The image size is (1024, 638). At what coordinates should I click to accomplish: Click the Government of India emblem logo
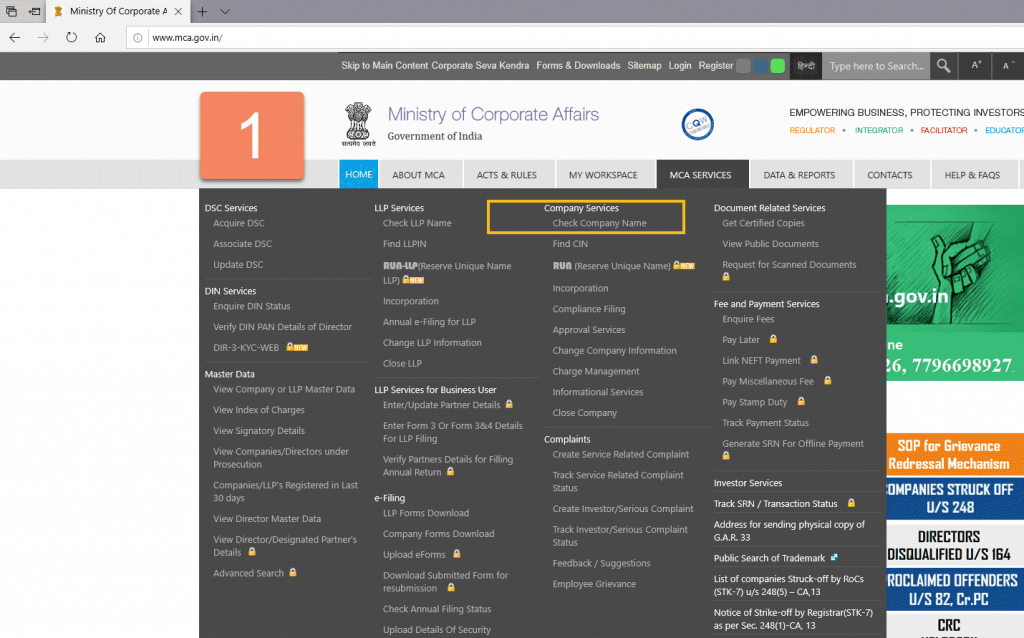click(x=356, y=124)
